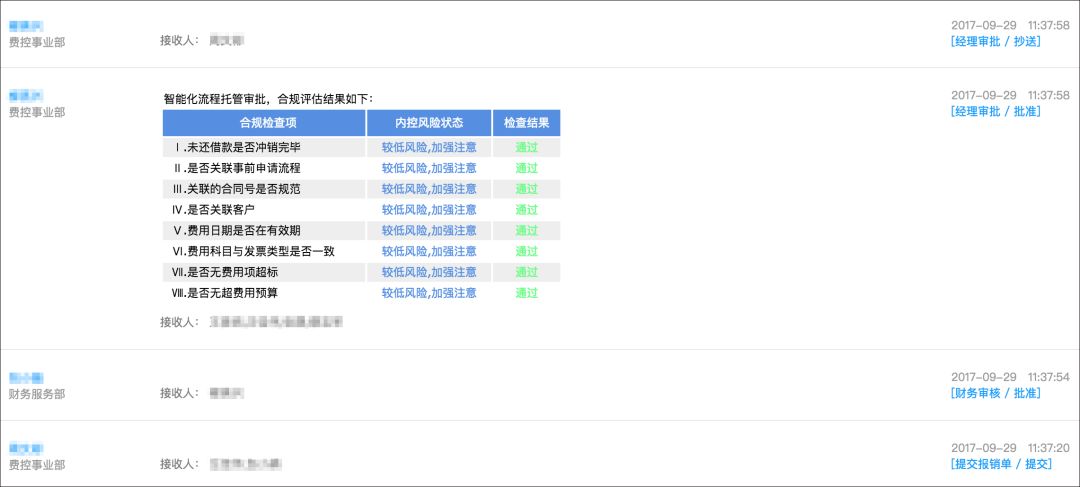
Task: Click 通过 result for 是否无超费用预算
Action: (526, 293)
